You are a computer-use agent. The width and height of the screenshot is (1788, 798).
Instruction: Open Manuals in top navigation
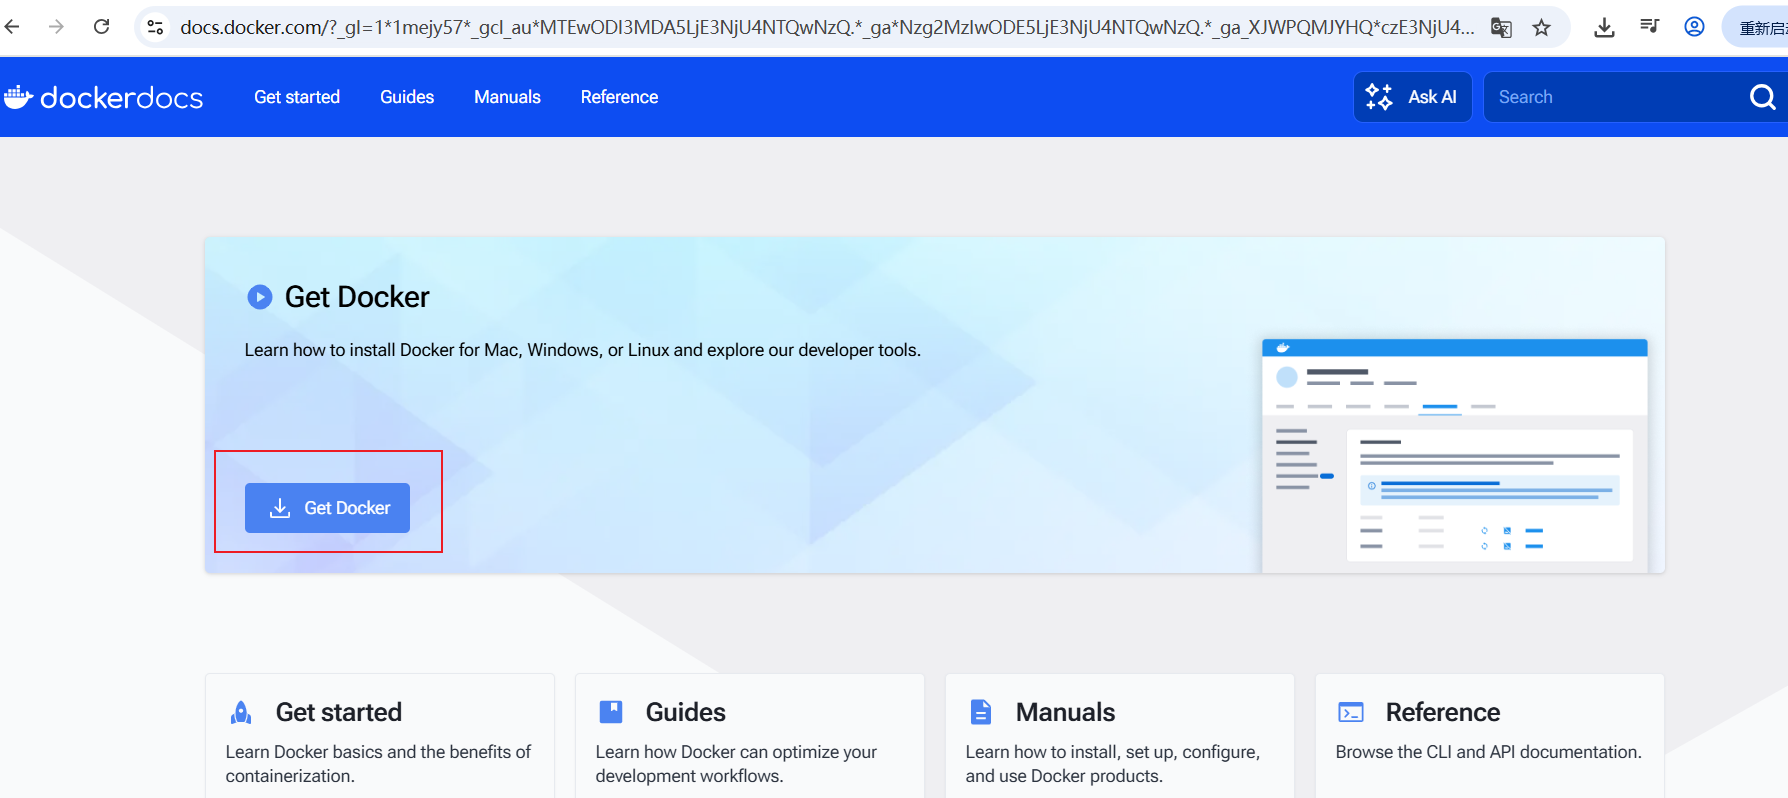point(507,97)
